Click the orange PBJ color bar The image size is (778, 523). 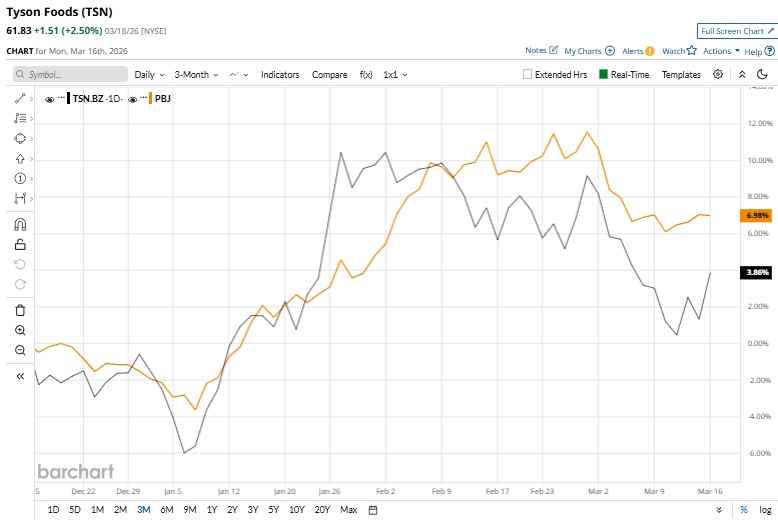[147, 99]
